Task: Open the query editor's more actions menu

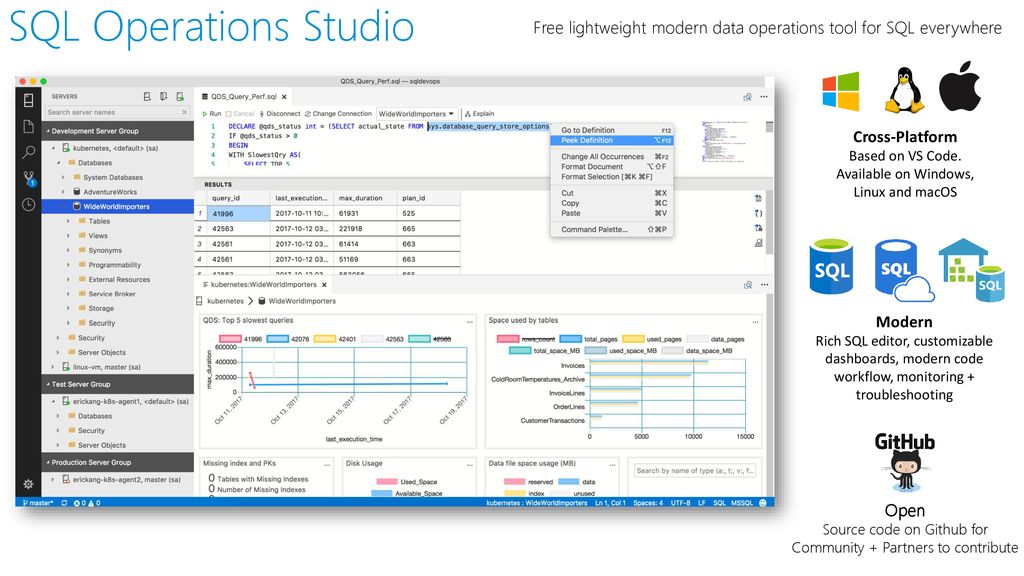Action: click(764, 97)
